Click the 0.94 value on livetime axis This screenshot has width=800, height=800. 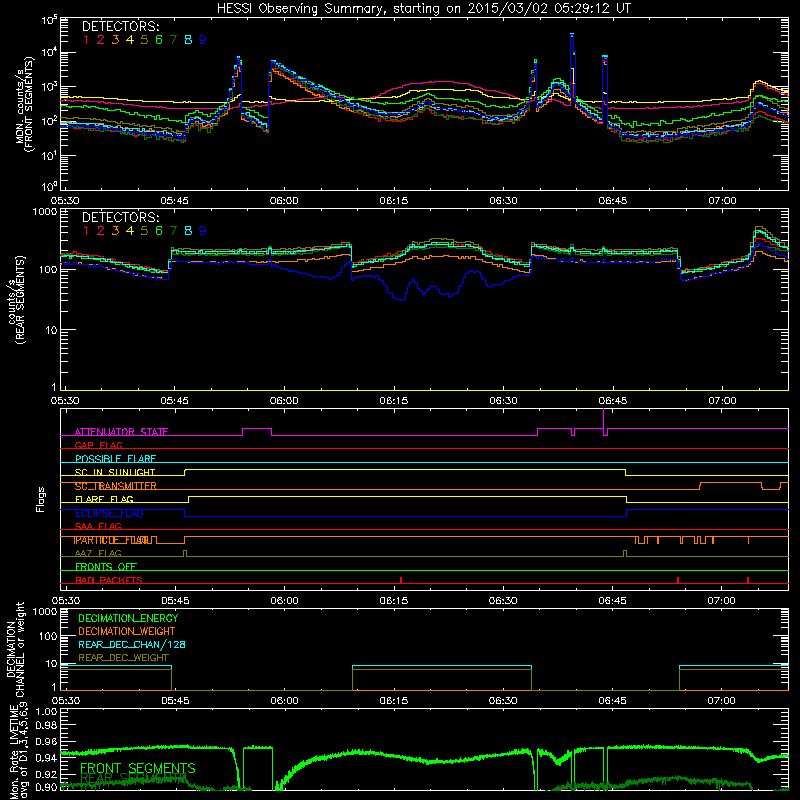[x=46, y=758]
